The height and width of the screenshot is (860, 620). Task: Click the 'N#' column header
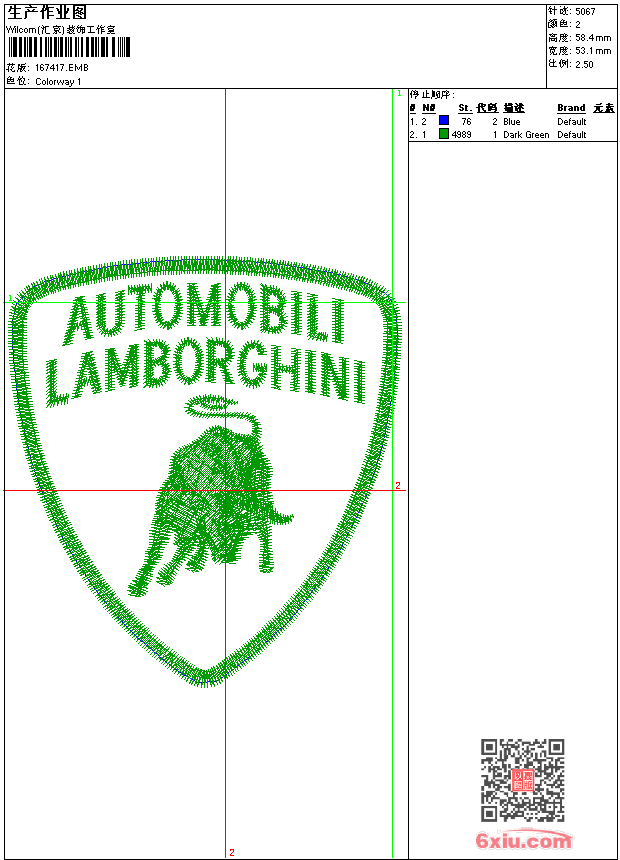coord(429,108)
